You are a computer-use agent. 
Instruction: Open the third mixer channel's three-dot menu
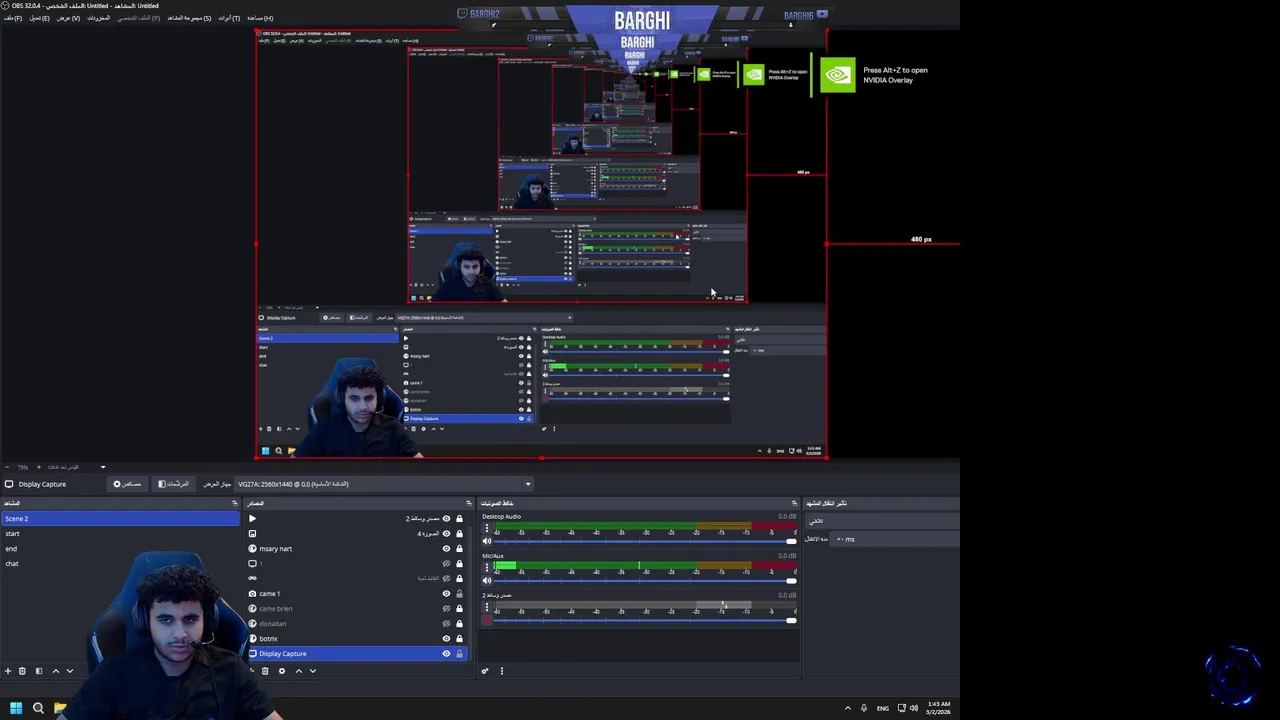pyautogui.click(x=487, y=607)
